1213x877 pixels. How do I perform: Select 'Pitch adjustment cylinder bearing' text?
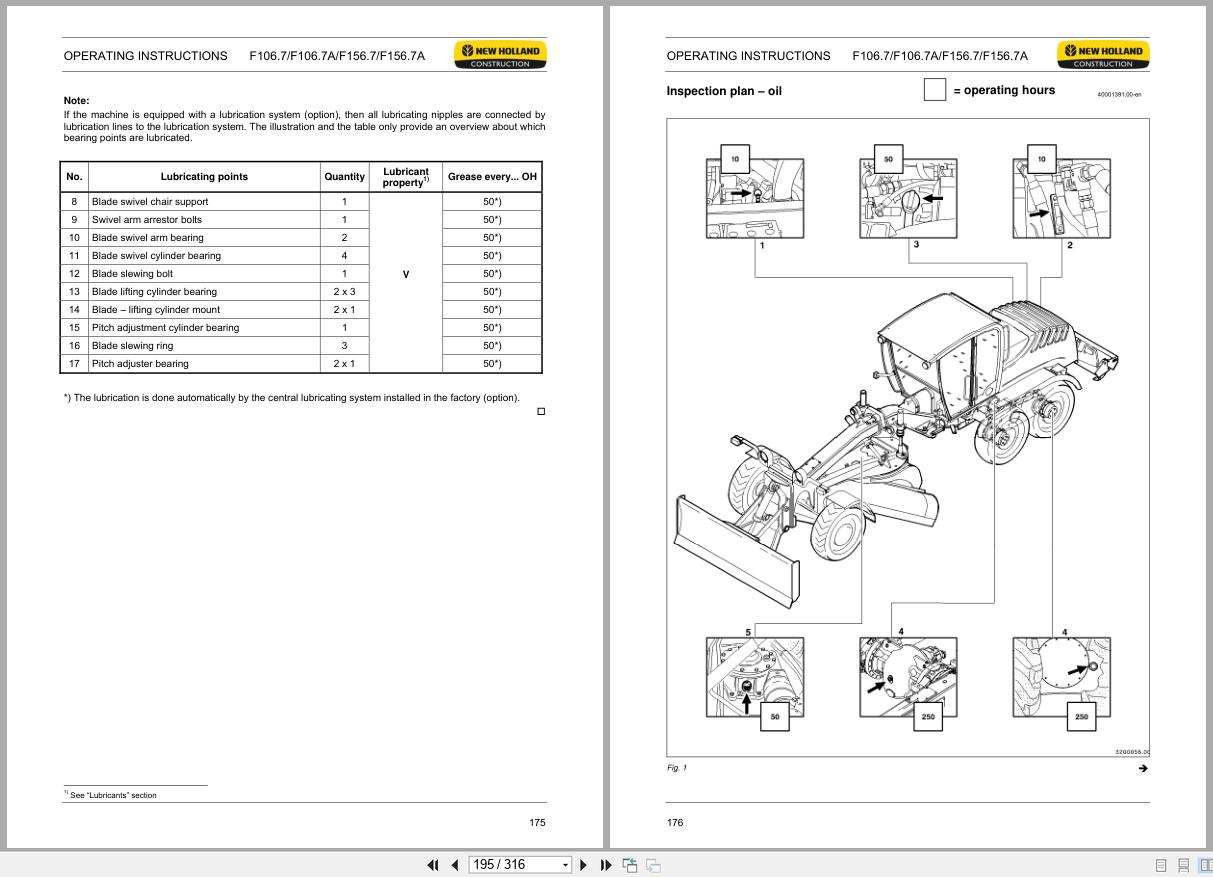pyautogui.click(x=165, y=327)
